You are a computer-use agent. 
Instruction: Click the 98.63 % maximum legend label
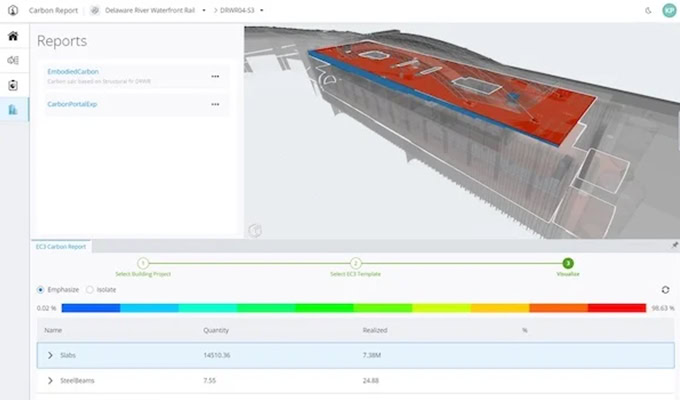663,308
